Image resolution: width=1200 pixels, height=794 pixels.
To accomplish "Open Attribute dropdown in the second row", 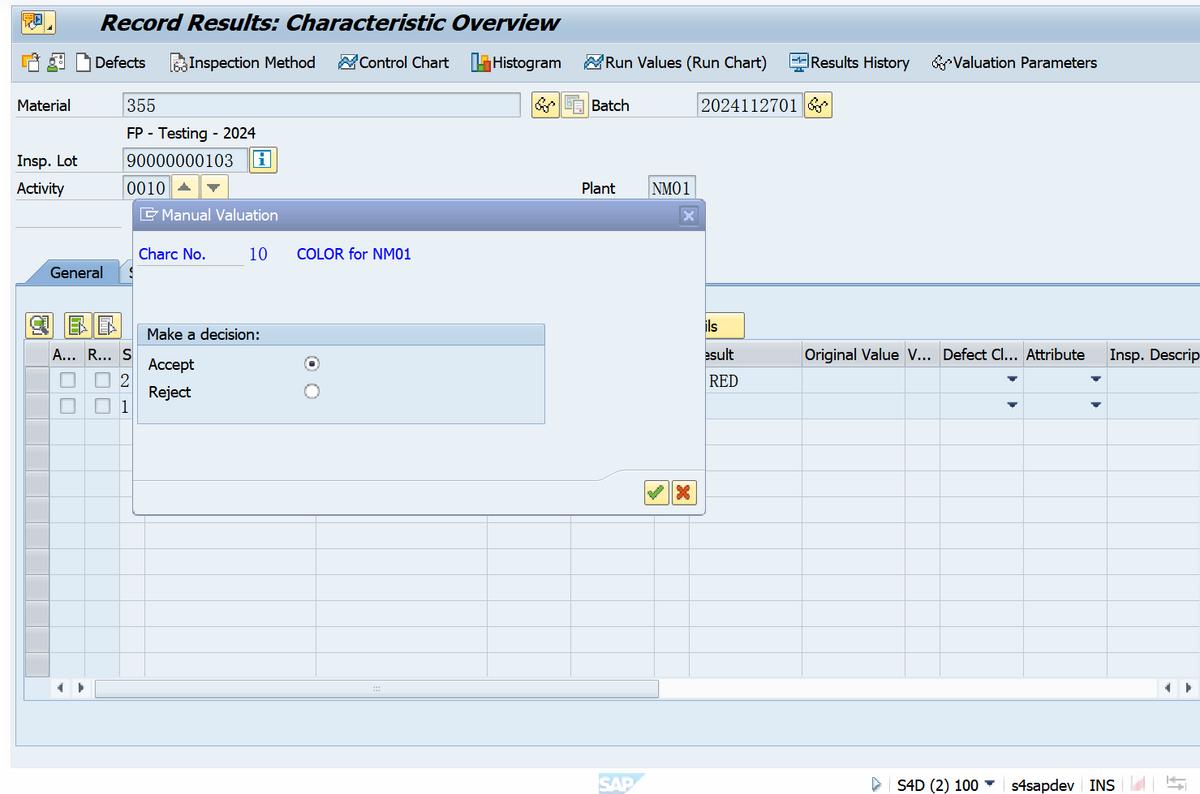I will (1096, 405).
